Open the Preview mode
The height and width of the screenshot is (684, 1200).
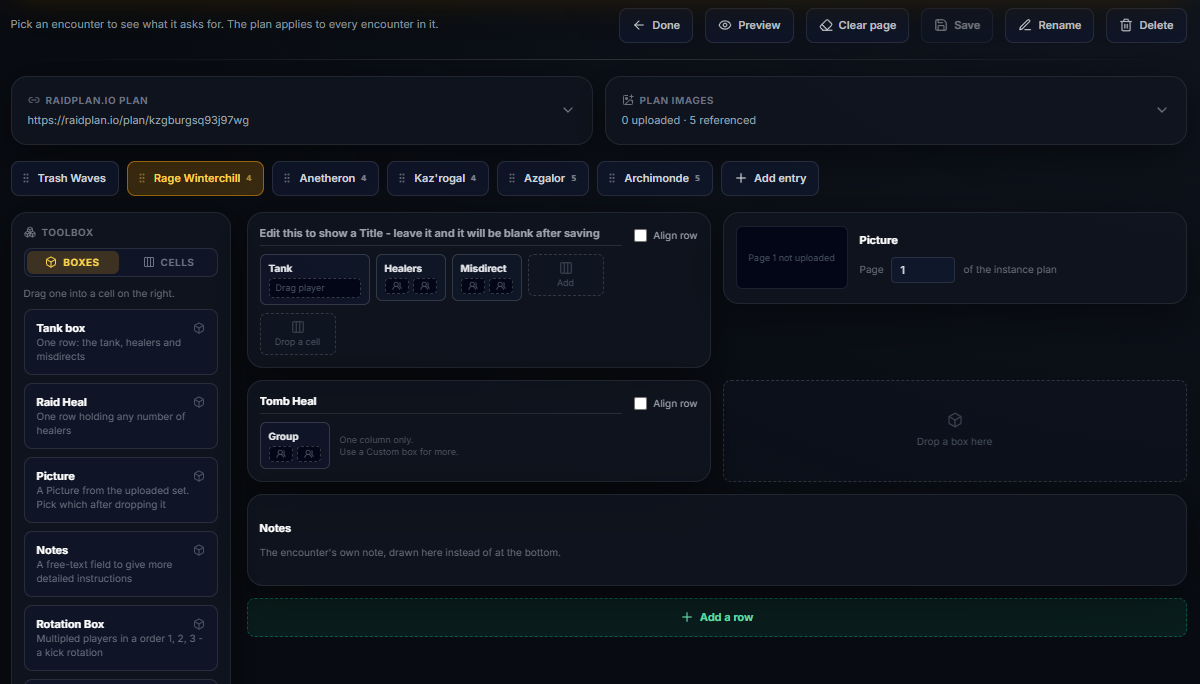pyautogui.click(x=749, y=25)
